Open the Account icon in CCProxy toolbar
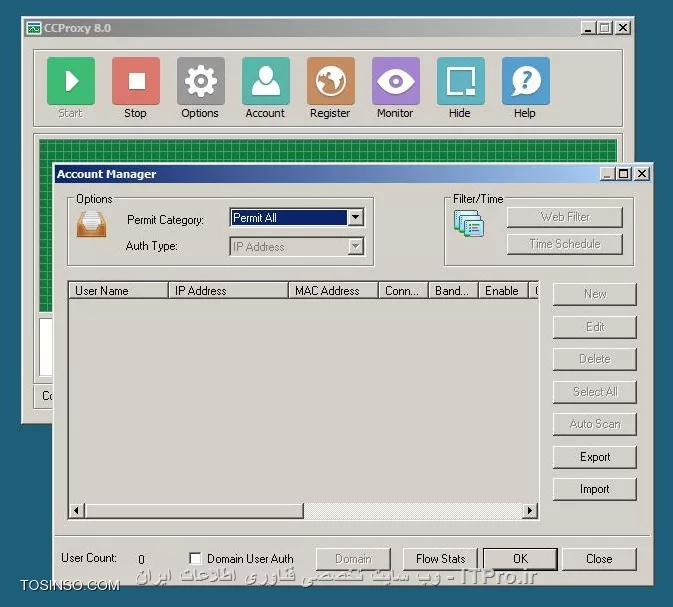Screen dimensions: 673x607 (266, 81)
